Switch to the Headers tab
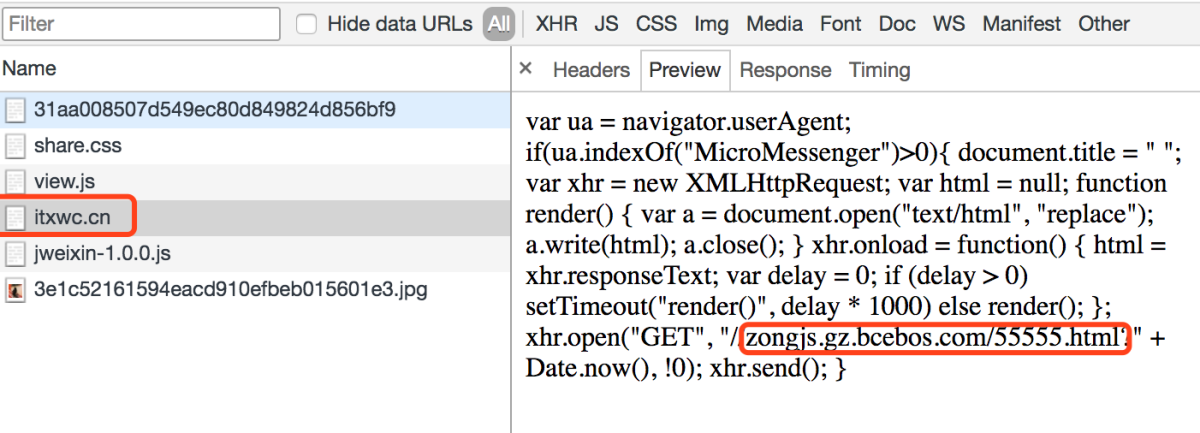 pyautogui.click(x=591, y=70)
